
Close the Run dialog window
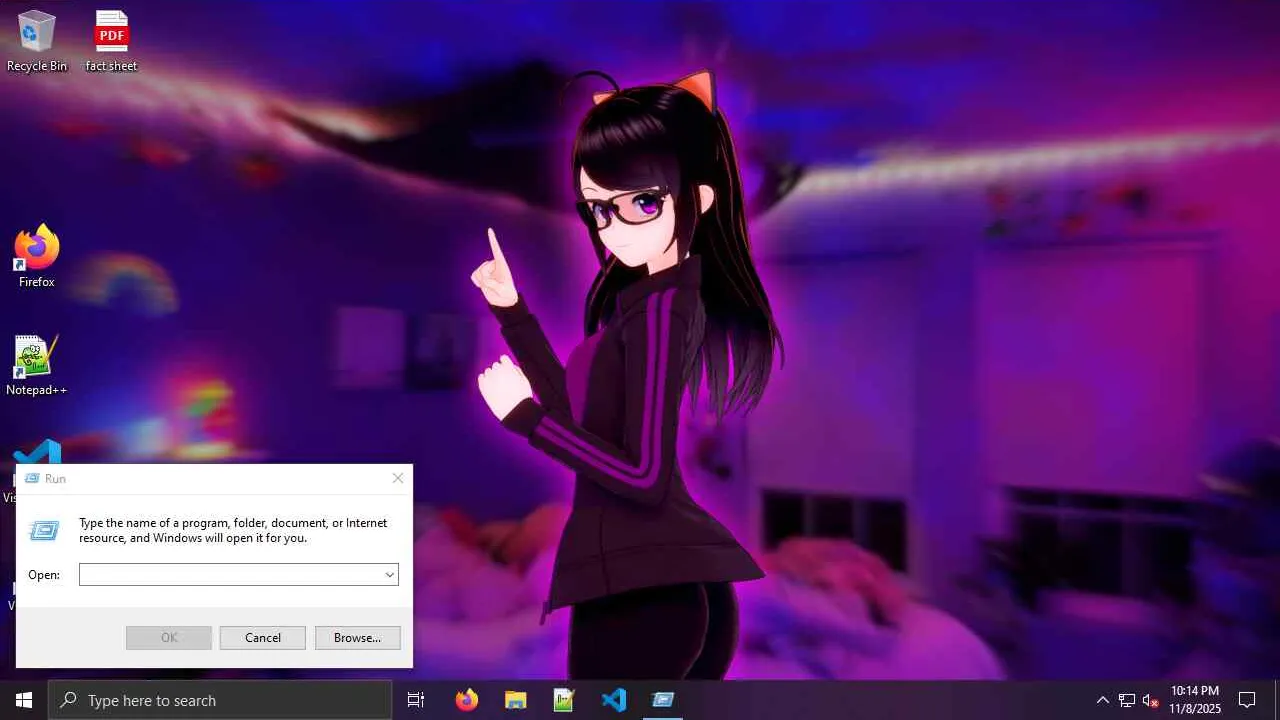pyautogui.click(x=398, y=479)
